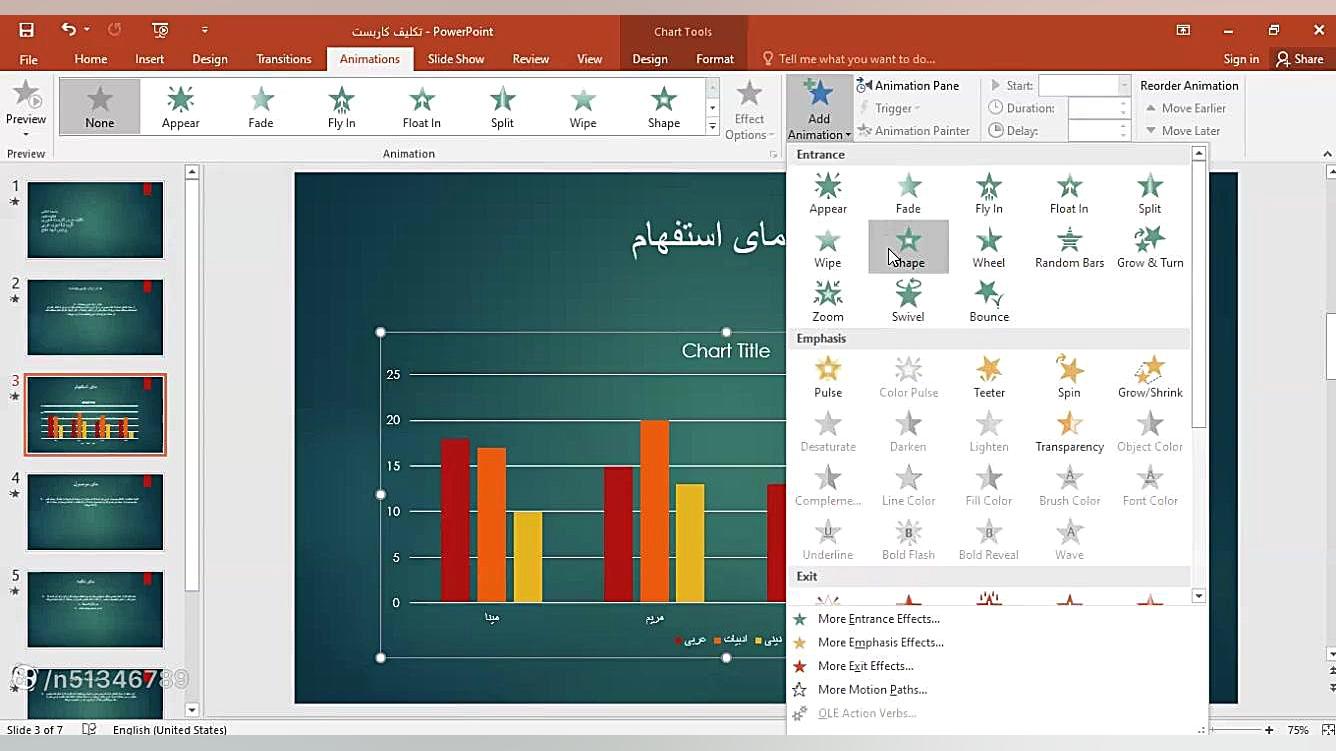Open ribbon display options button

1183,30
